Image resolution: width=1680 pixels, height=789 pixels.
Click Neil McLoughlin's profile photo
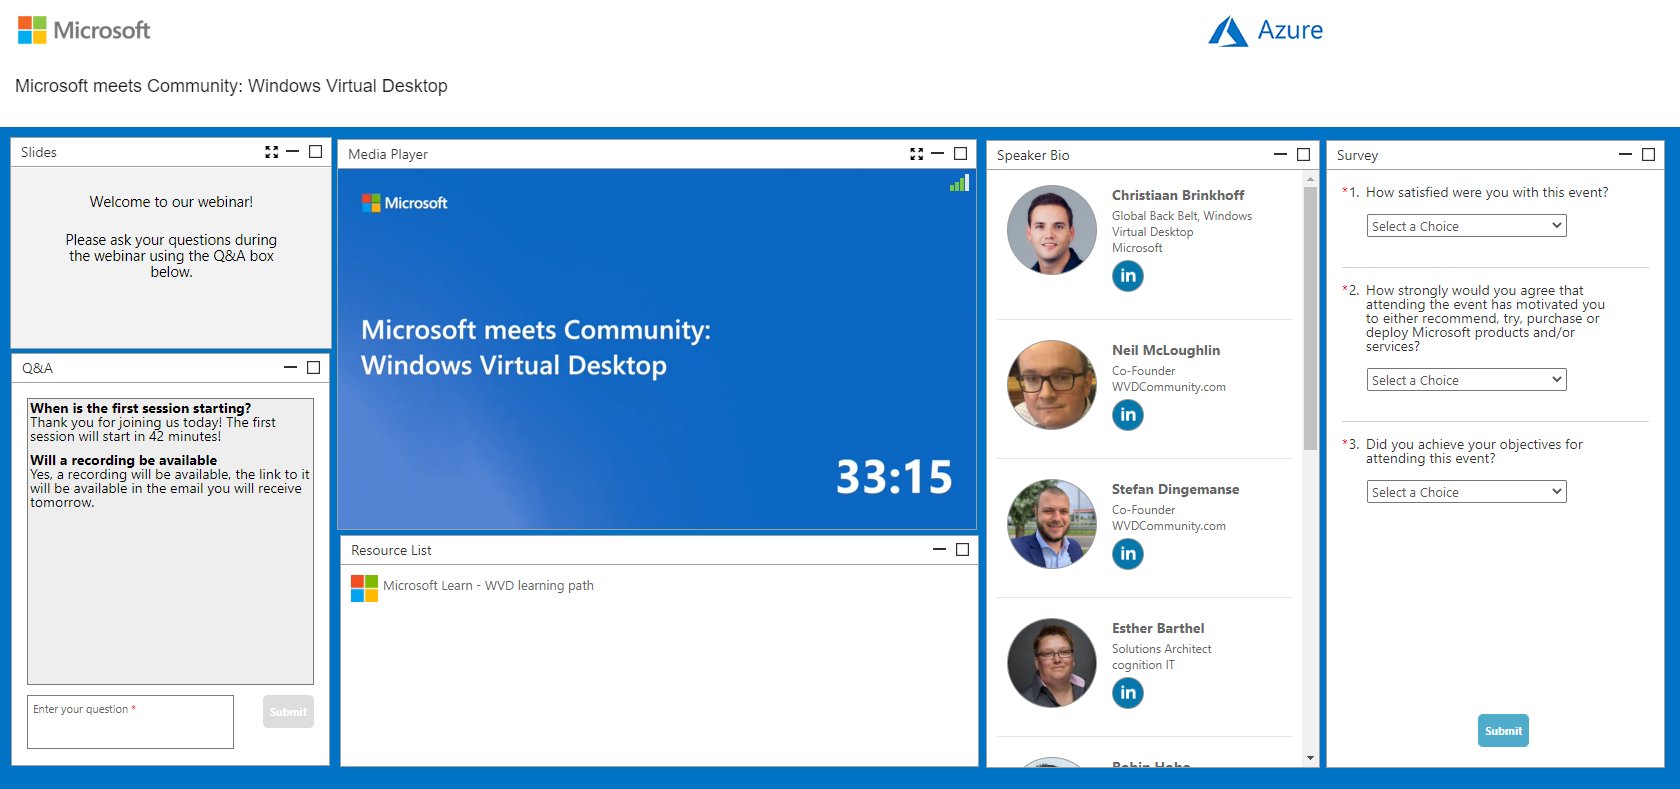(1052, 385)
